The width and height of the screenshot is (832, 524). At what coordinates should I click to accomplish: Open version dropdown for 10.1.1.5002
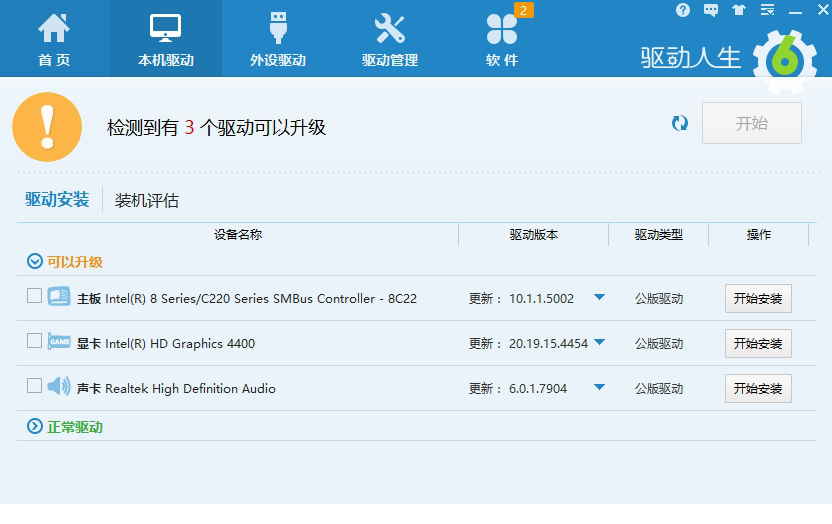click(x=599, y=297)
